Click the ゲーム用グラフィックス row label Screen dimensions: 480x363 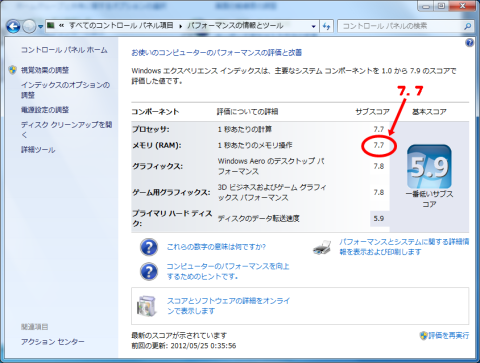[x=171, y=192]
